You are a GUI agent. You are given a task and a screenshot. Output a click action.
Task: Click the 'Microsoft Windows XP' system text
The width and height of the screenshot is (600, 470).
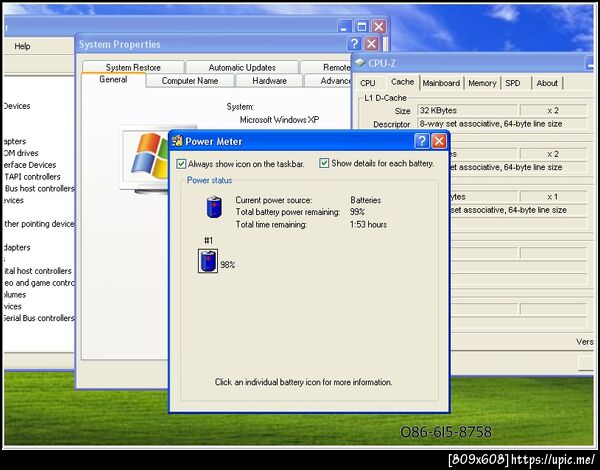tap(279, 120)
